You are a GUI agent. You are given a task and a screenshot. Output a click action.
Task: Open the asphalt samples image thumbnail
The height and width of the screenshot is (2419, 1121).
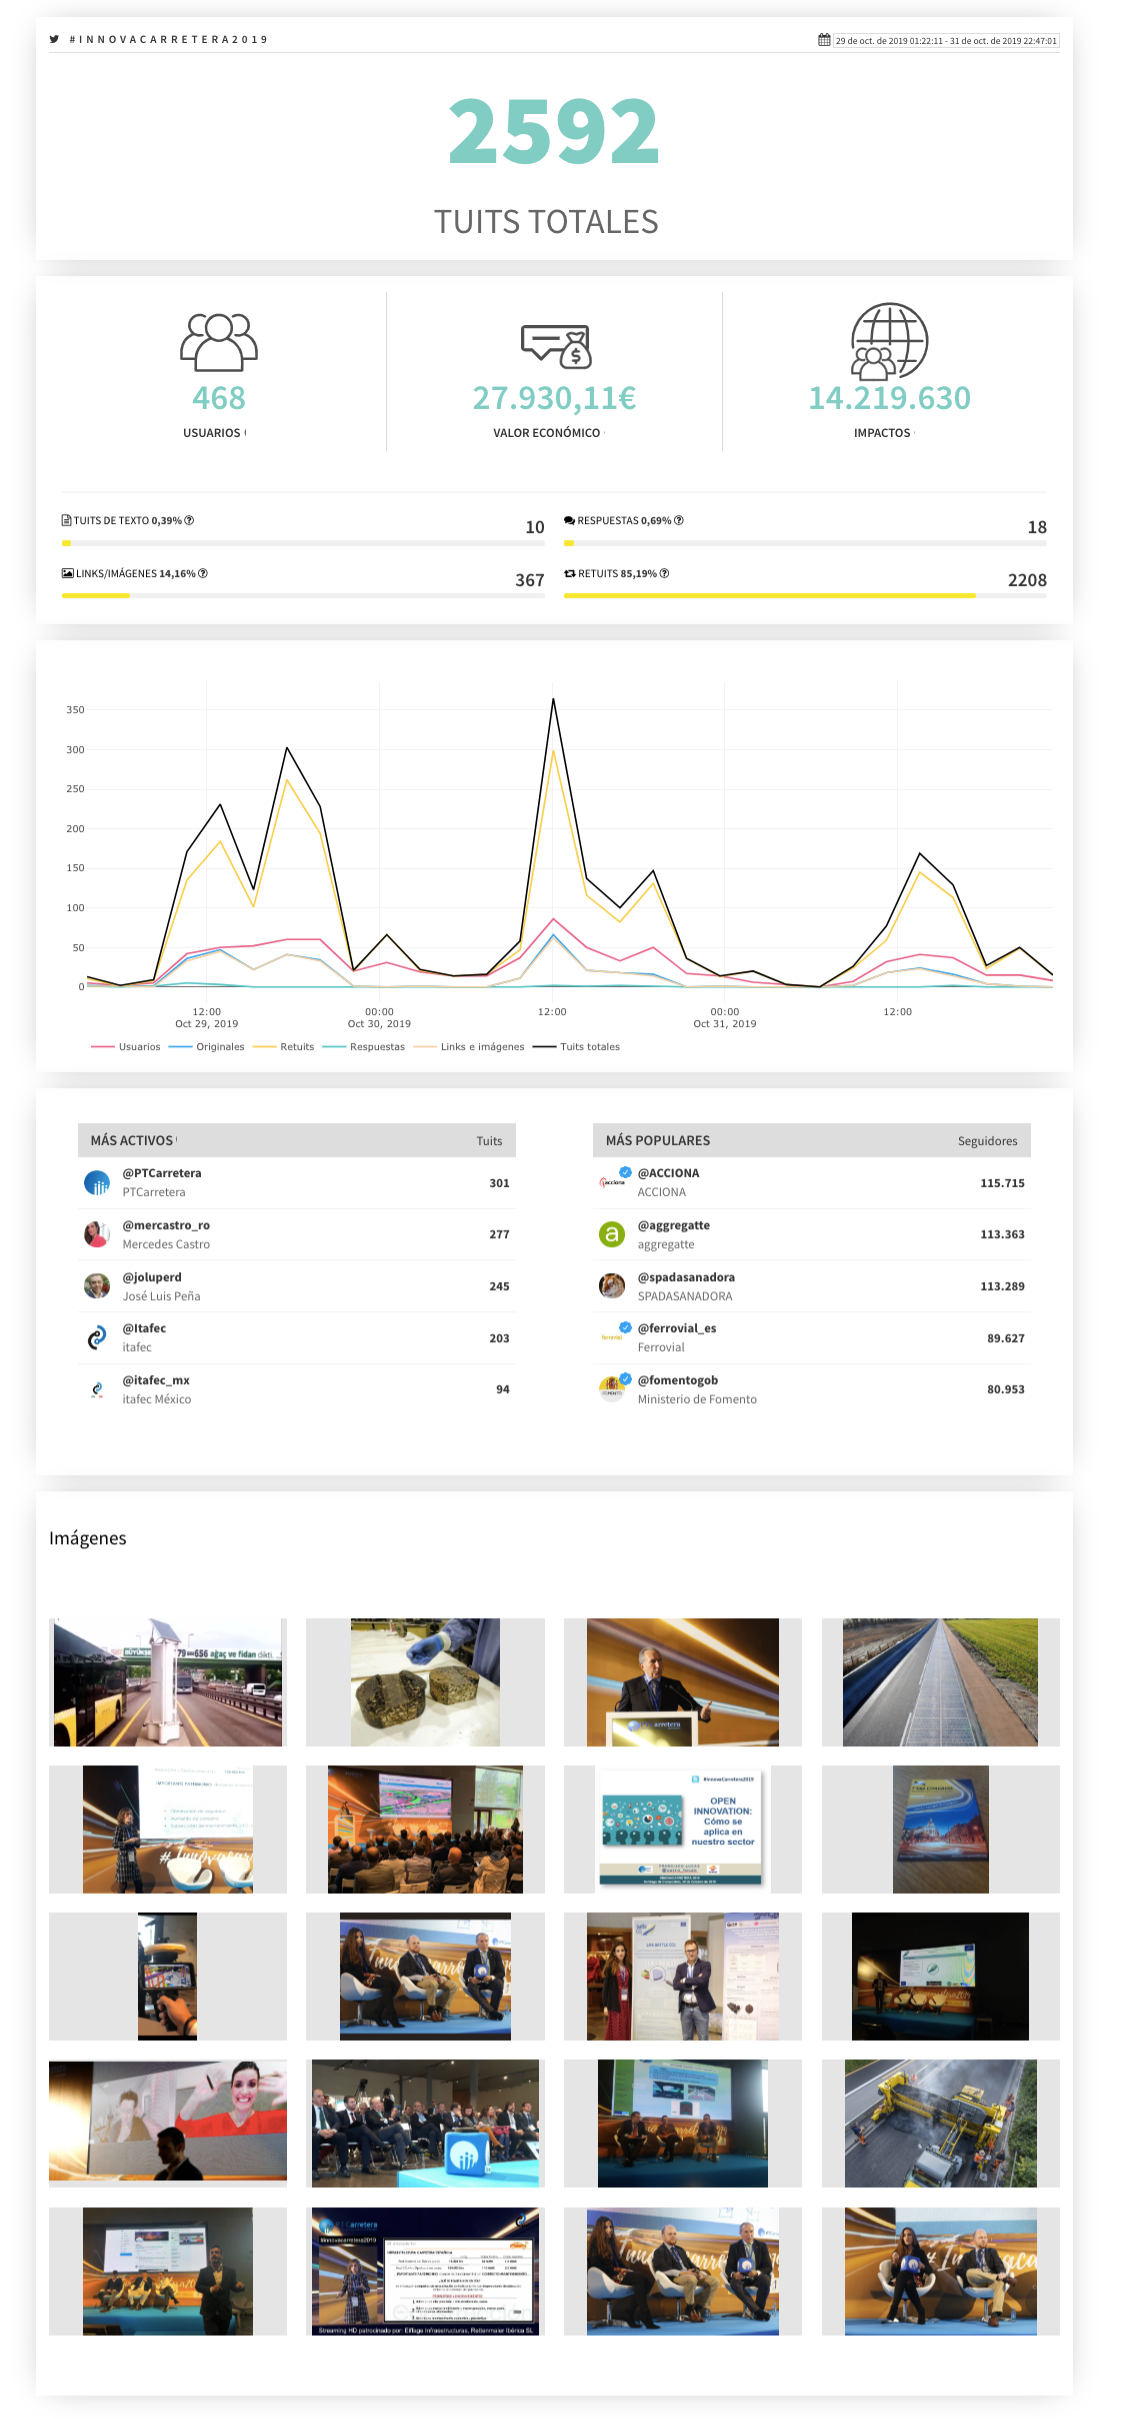(x=425, y=1682)
